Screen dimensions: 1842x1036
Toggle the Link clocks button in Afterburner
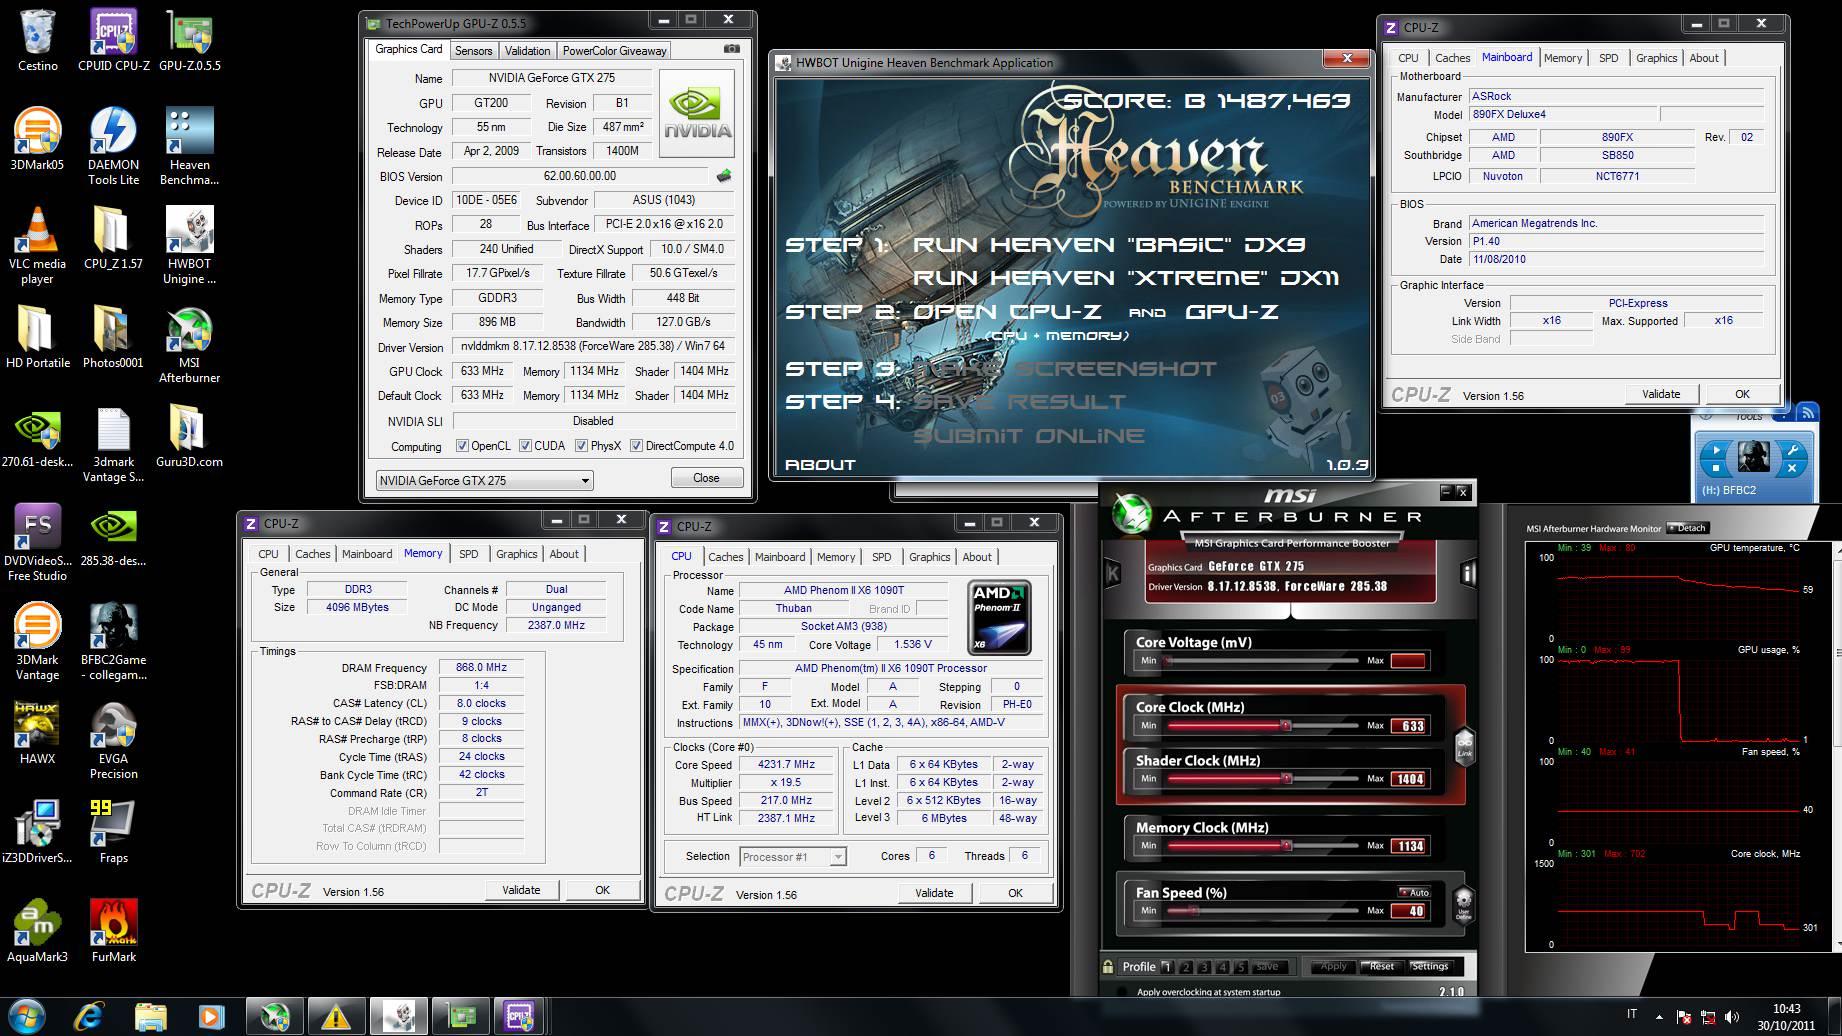[1464, 746]
